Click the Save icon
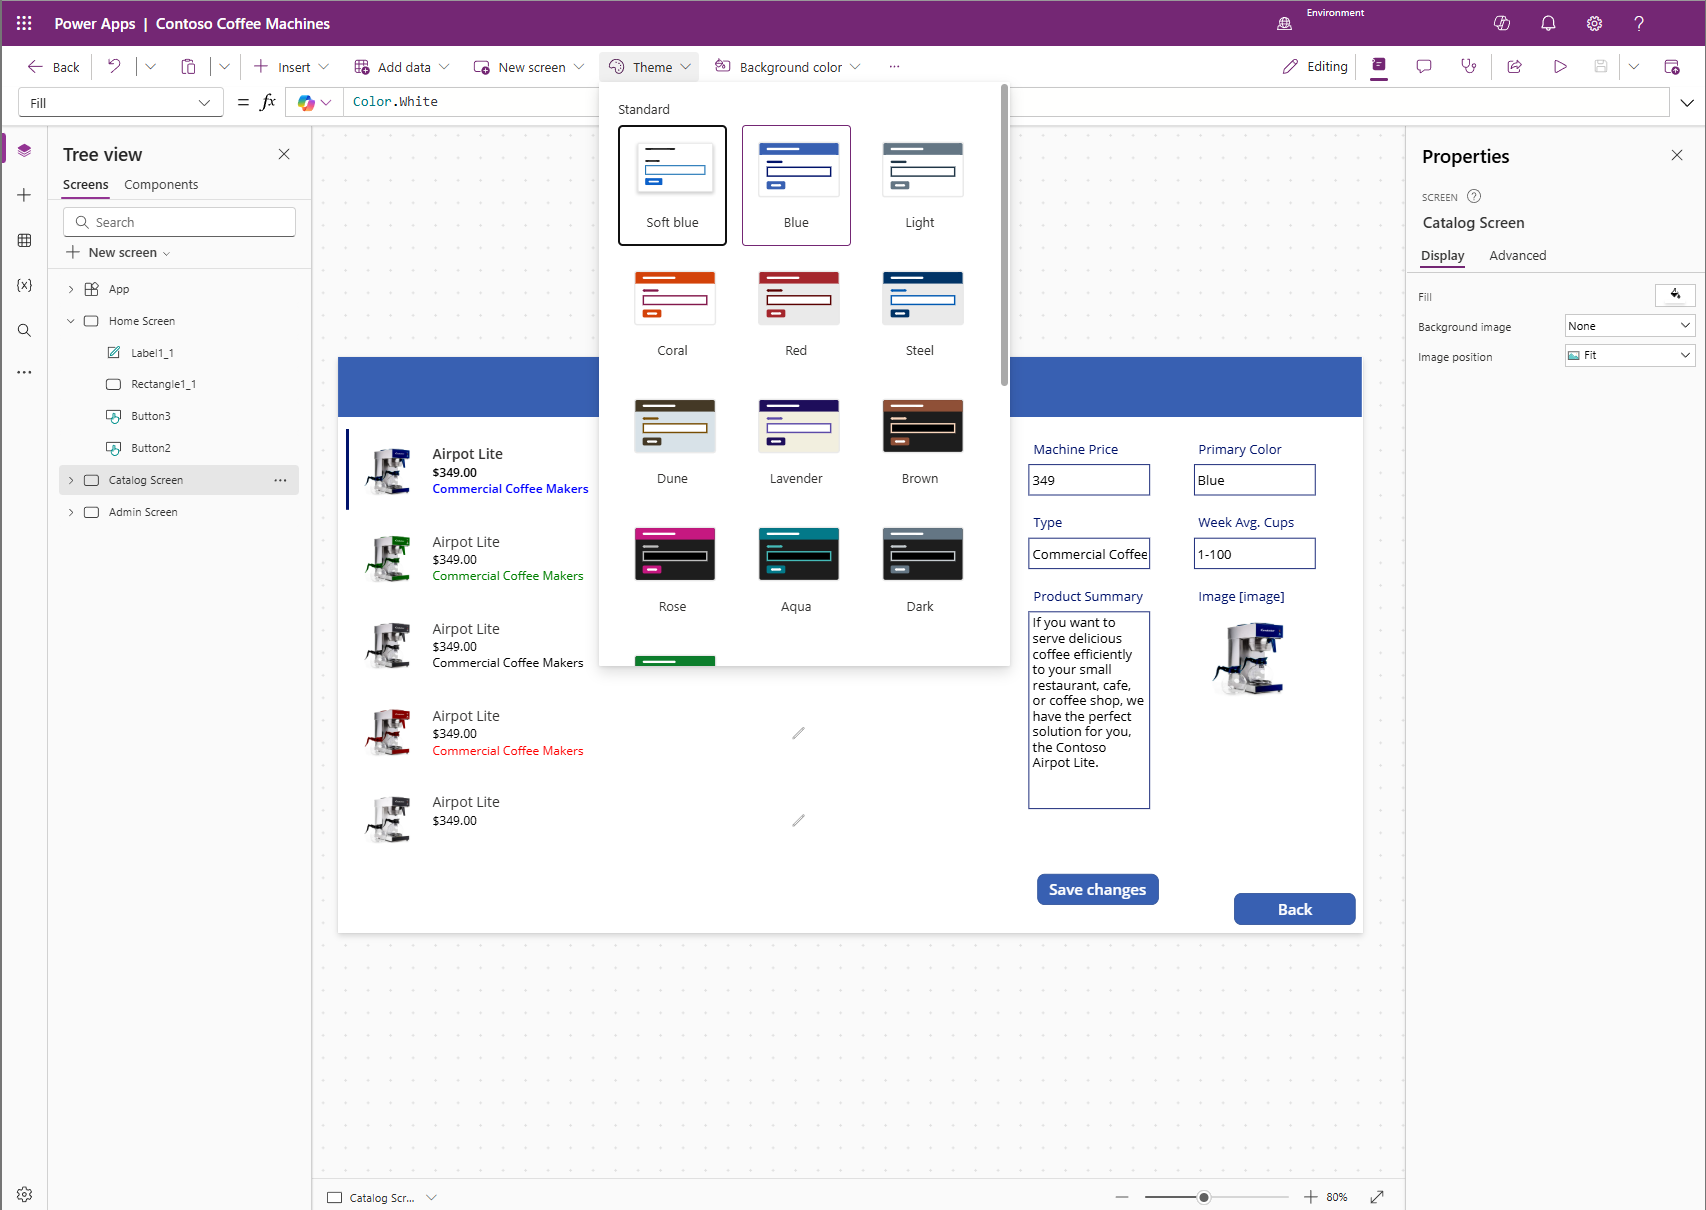 (1601, 67)
